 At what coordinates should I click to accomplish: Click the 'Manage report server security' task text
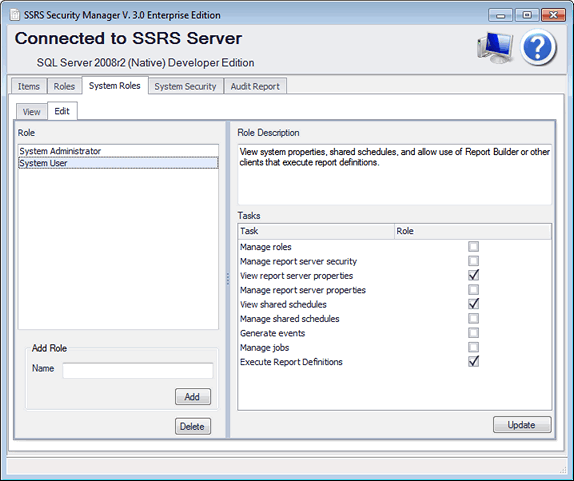[298, 261]
